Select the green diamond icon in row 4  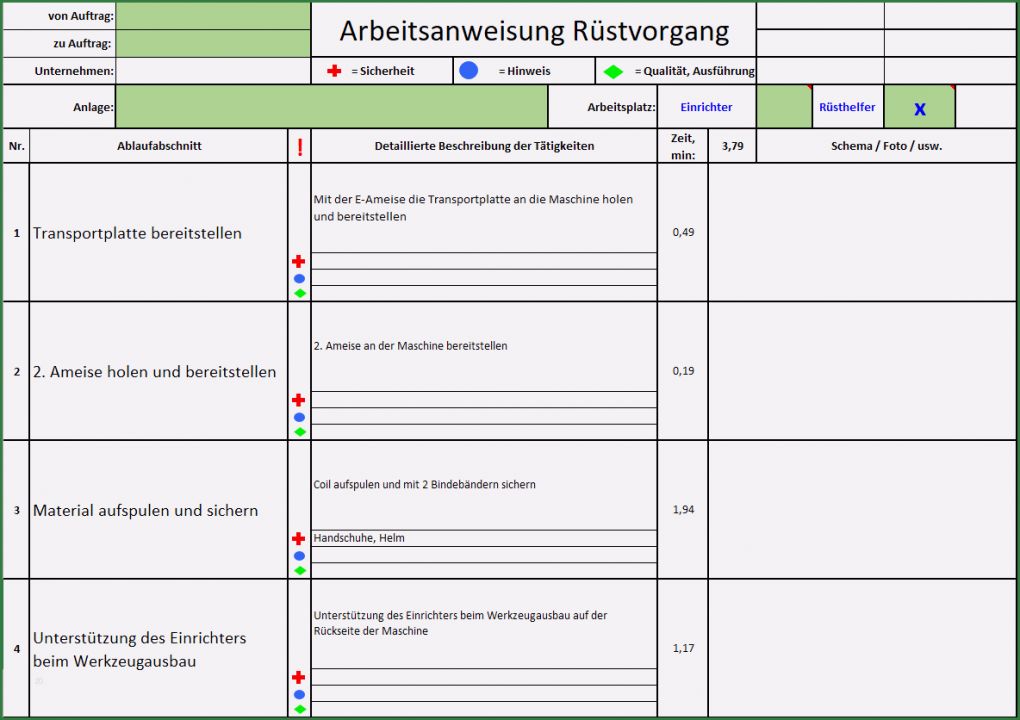tap(298, 708)
